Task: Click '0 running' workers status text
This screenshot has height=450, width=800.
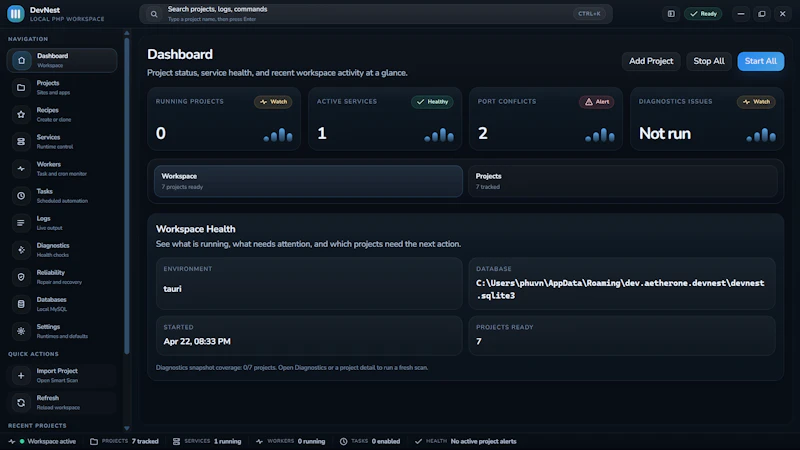Action: (311, 441)
